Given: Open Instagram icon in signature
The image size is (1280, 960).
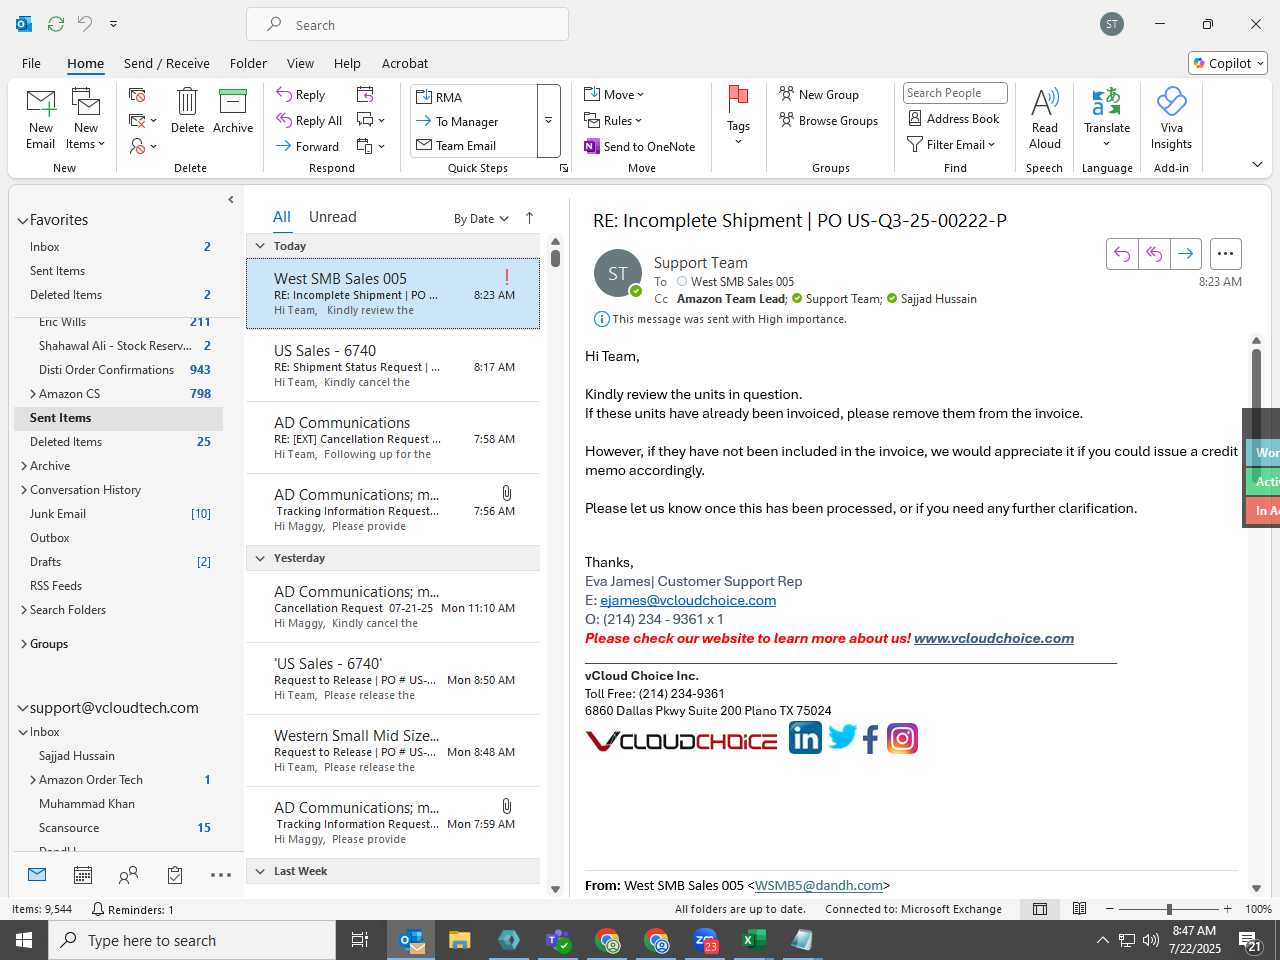Looking at the screenshot, I should pos(902,739).
